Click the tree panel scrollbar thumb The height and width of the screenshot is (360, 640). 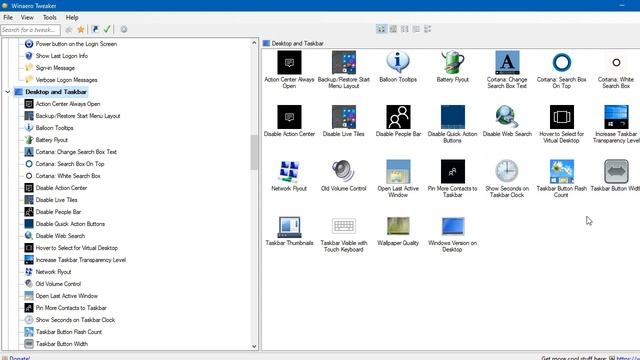click(x=254, y=152)
